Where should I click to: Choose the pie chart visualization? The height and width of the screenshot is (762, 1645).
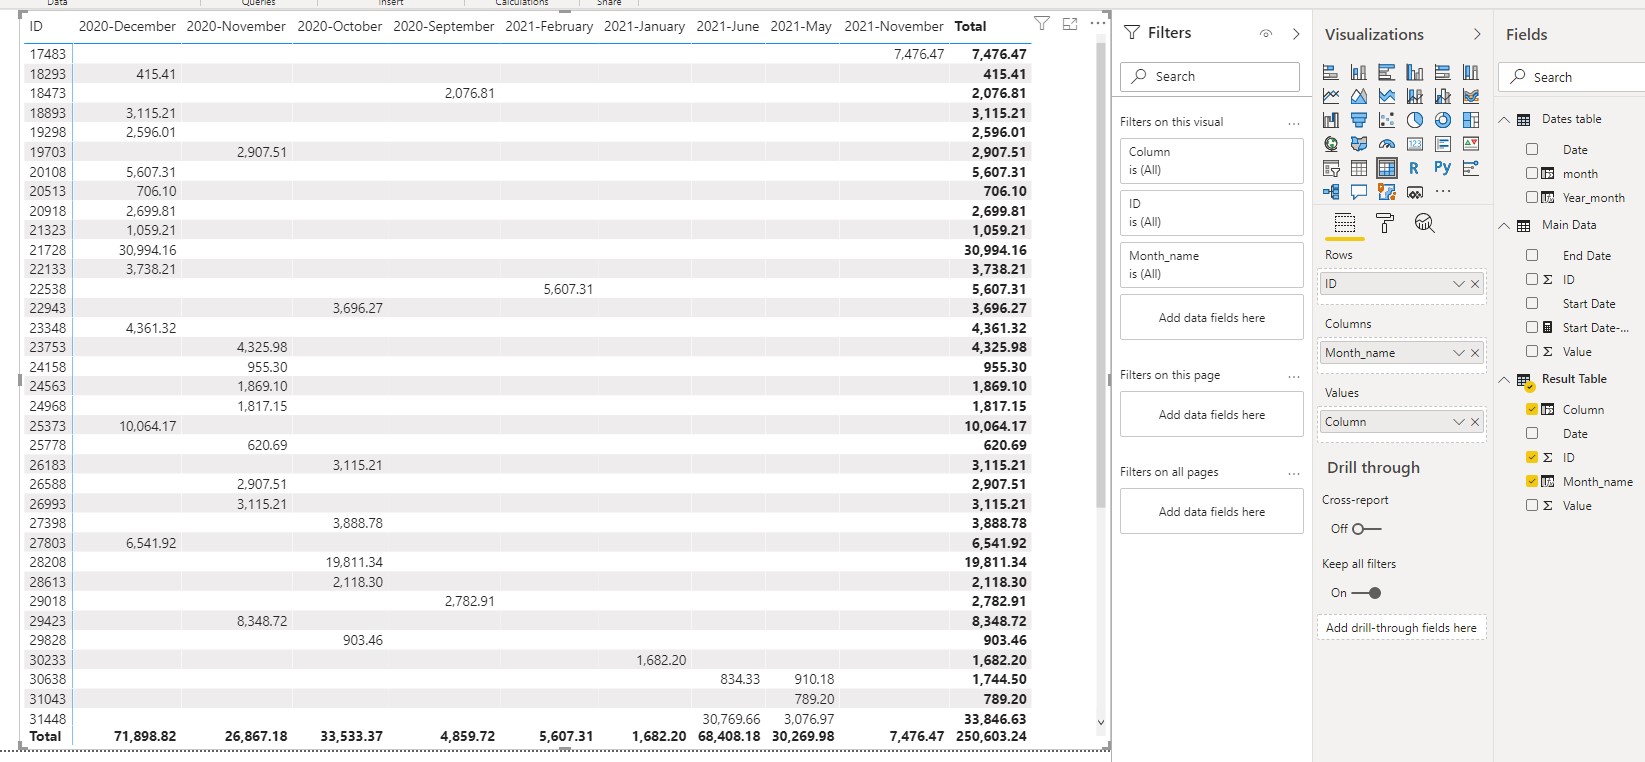point(1415,120)
